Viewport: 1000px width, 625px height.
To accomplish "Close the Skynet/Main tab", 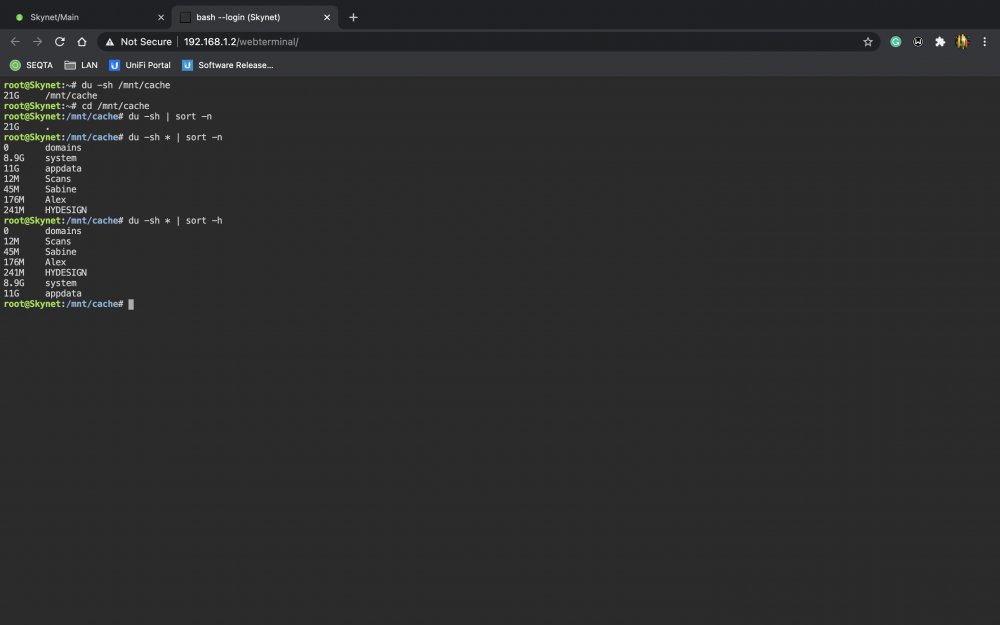I will [x=161, y=17].
